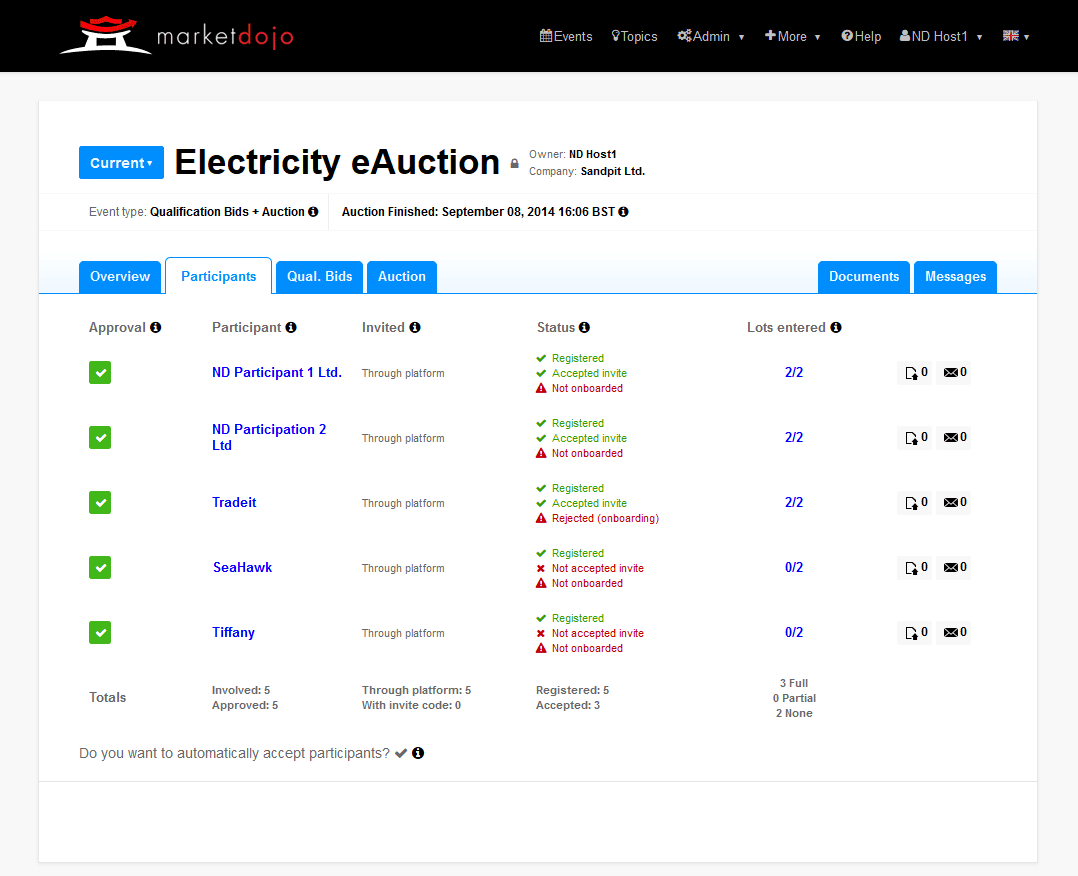
Task: Expand the Admin menu
Action: (x=711, y=36)
